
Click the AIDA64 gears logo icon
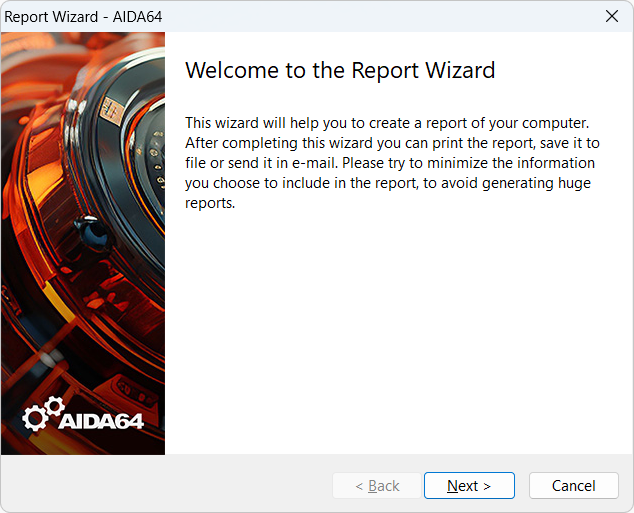(41, 414)
